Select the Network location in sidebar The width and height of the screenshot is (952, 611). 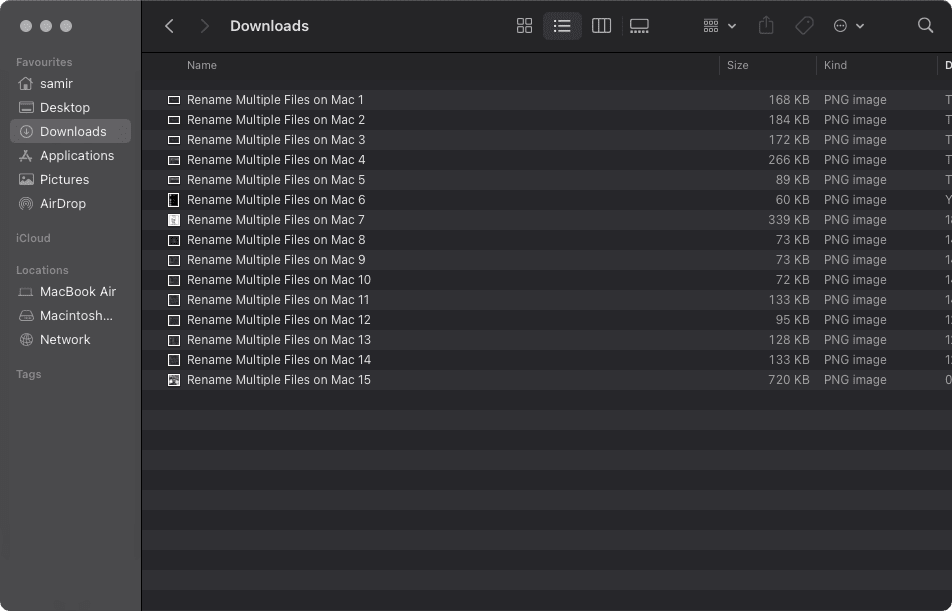pyautogui.click(x=65, y=339)
